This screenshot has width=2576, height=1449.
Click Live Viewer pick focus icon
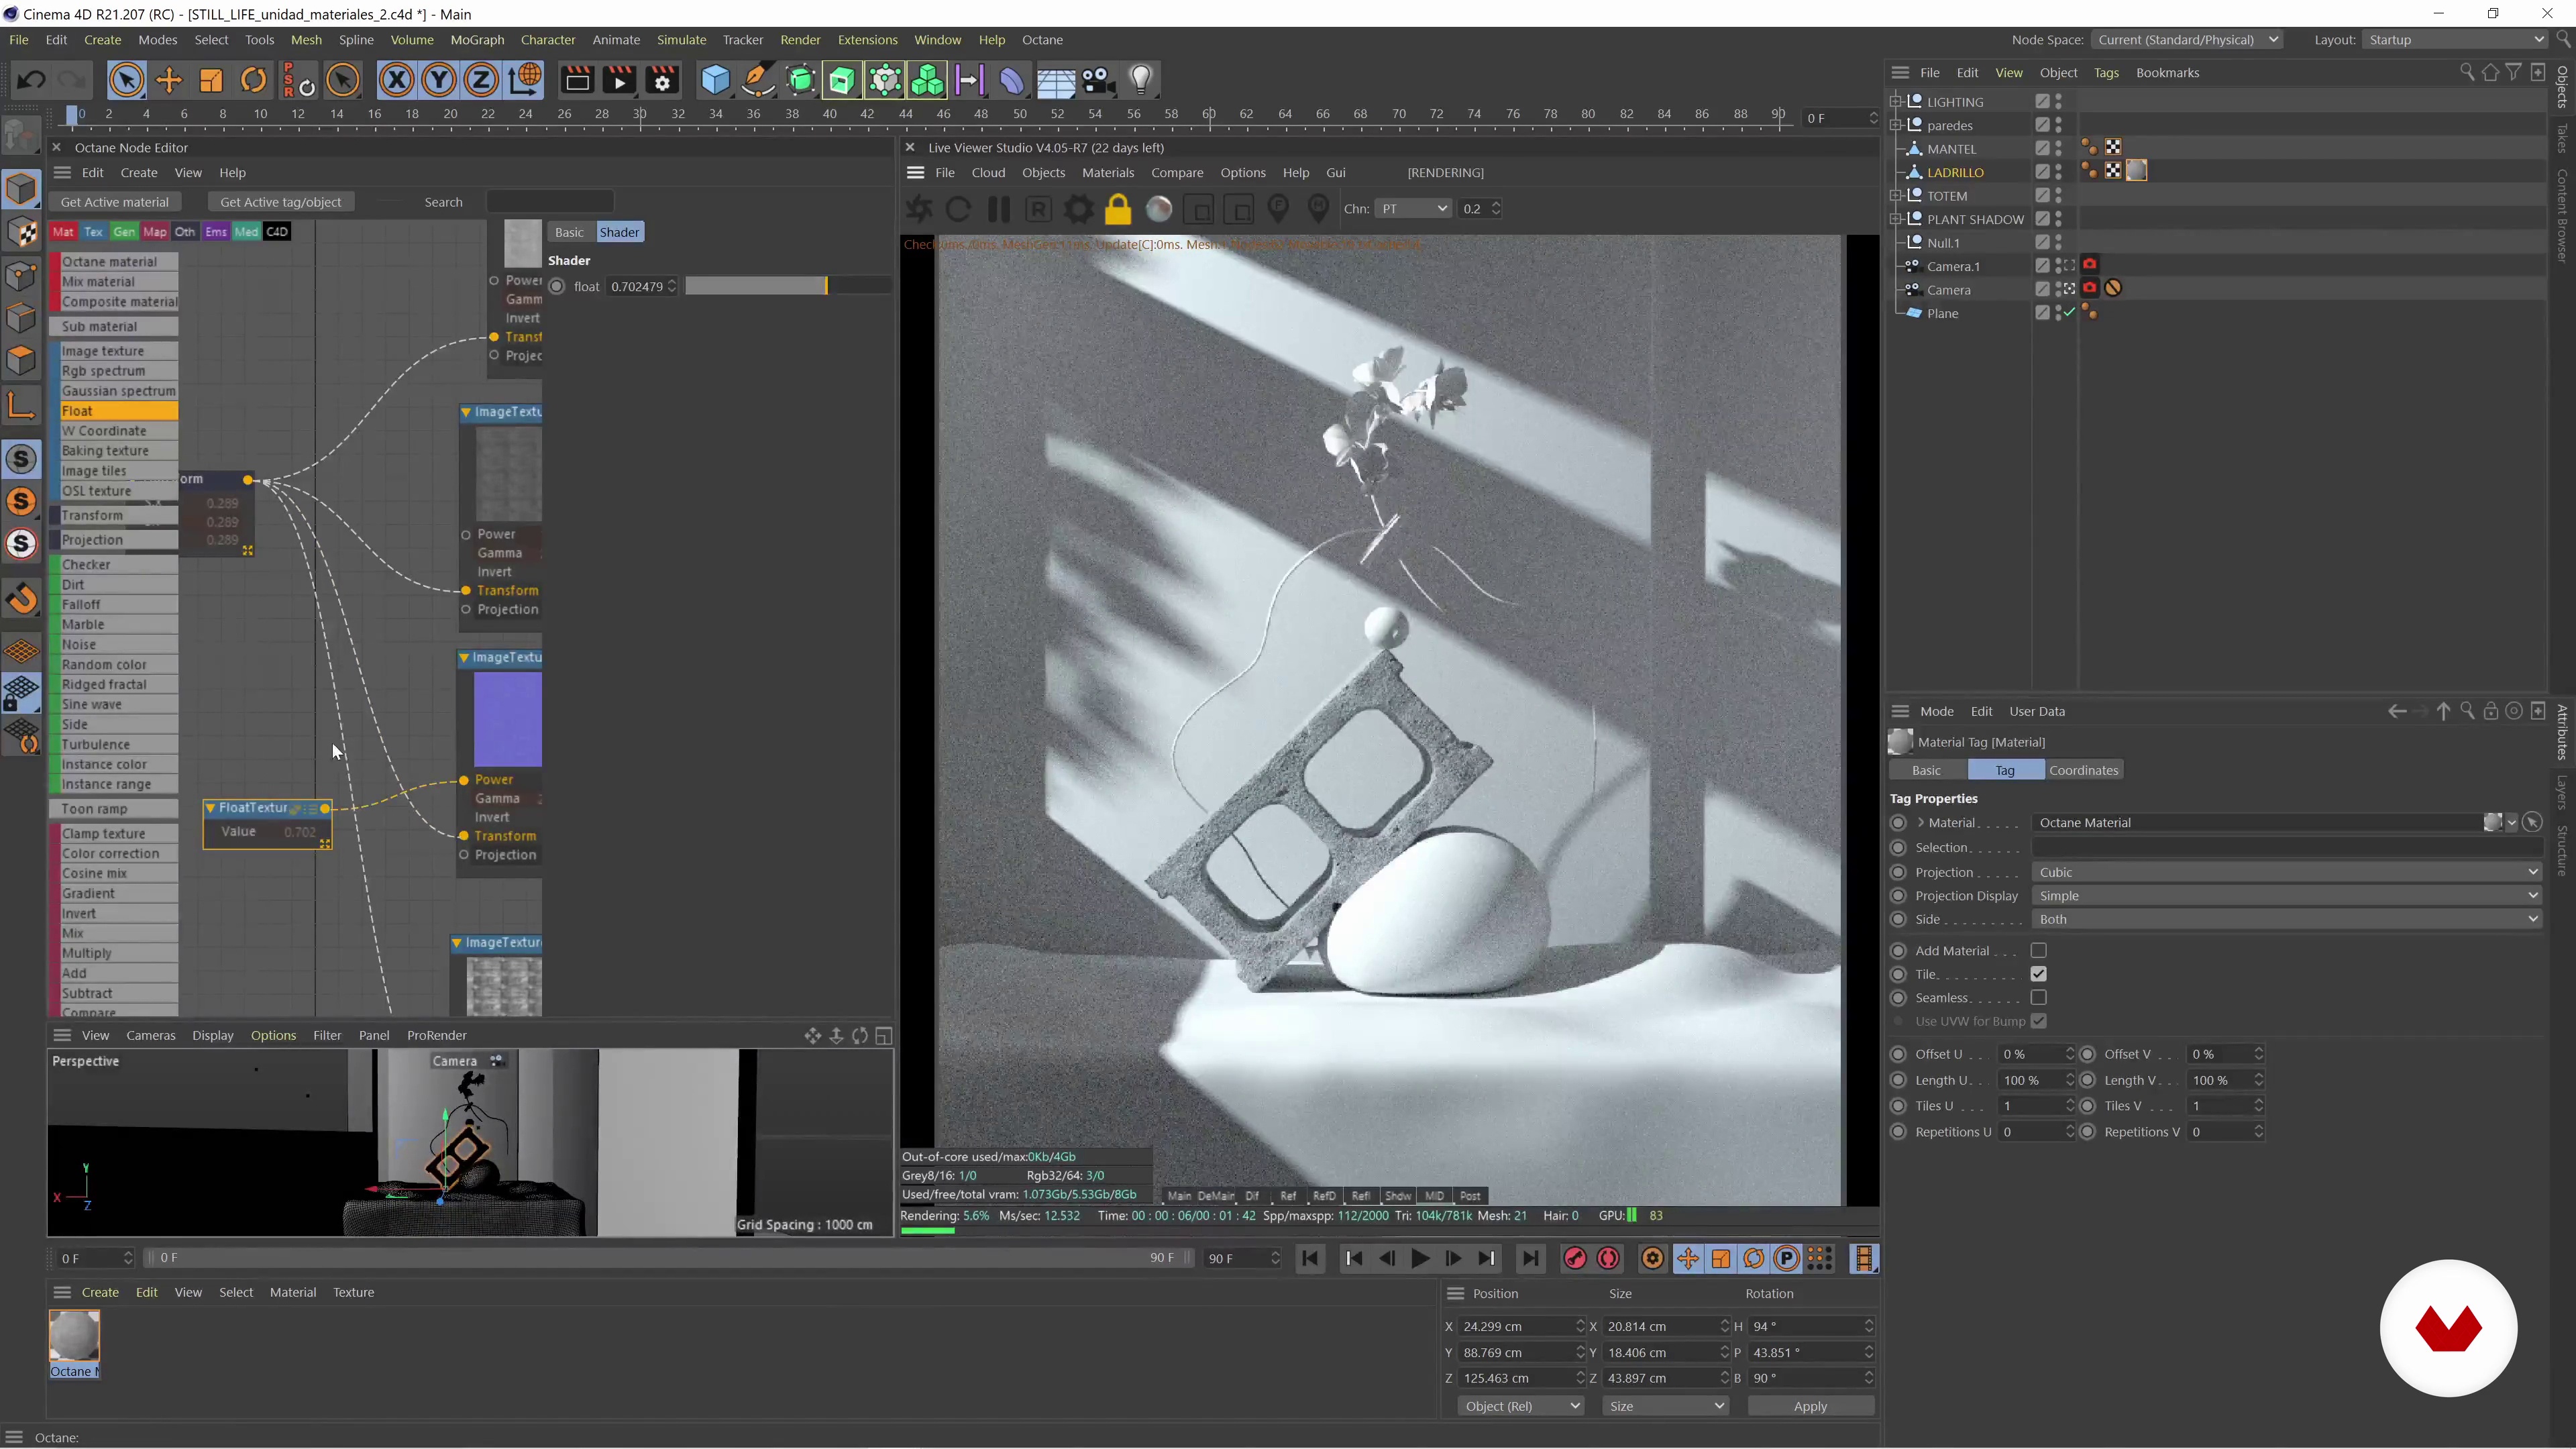[1278, 209]
